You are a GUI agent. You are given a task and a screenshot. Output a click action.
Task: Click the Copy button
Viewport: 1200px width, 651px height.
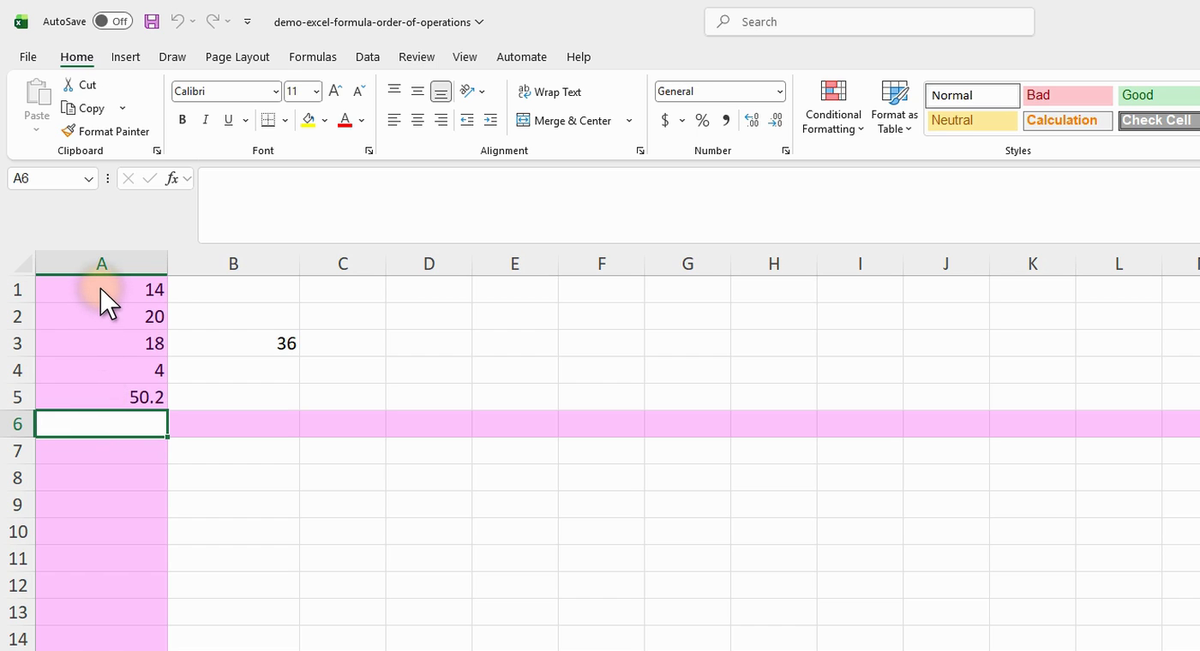pyautogui.click(x=83, y=108)
